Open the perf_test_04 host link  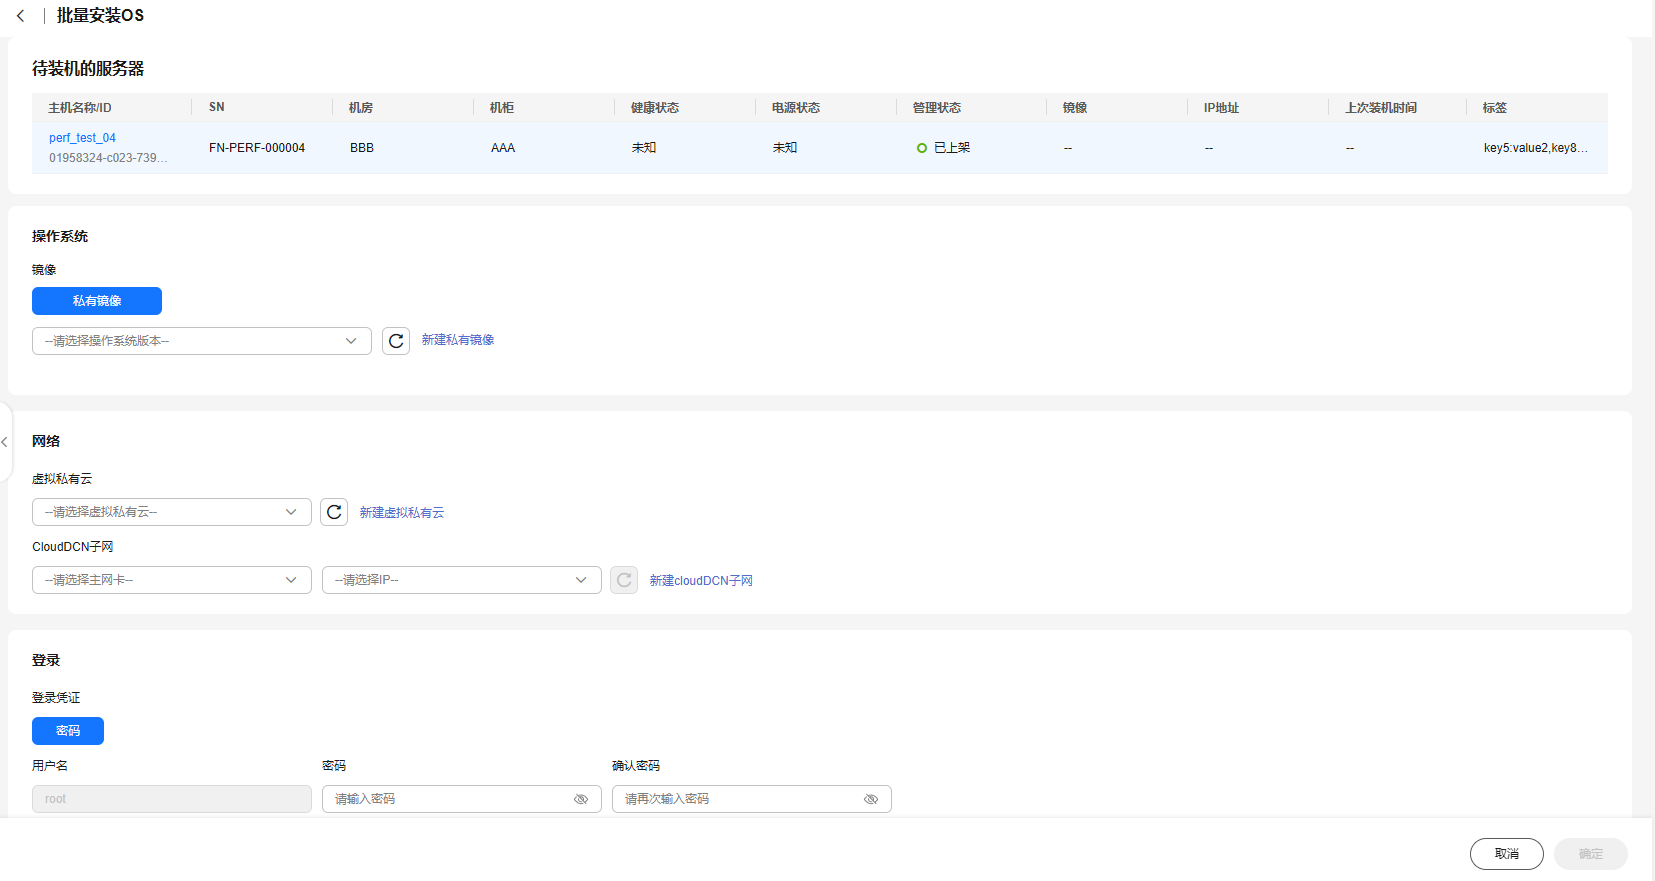(82, 138)
